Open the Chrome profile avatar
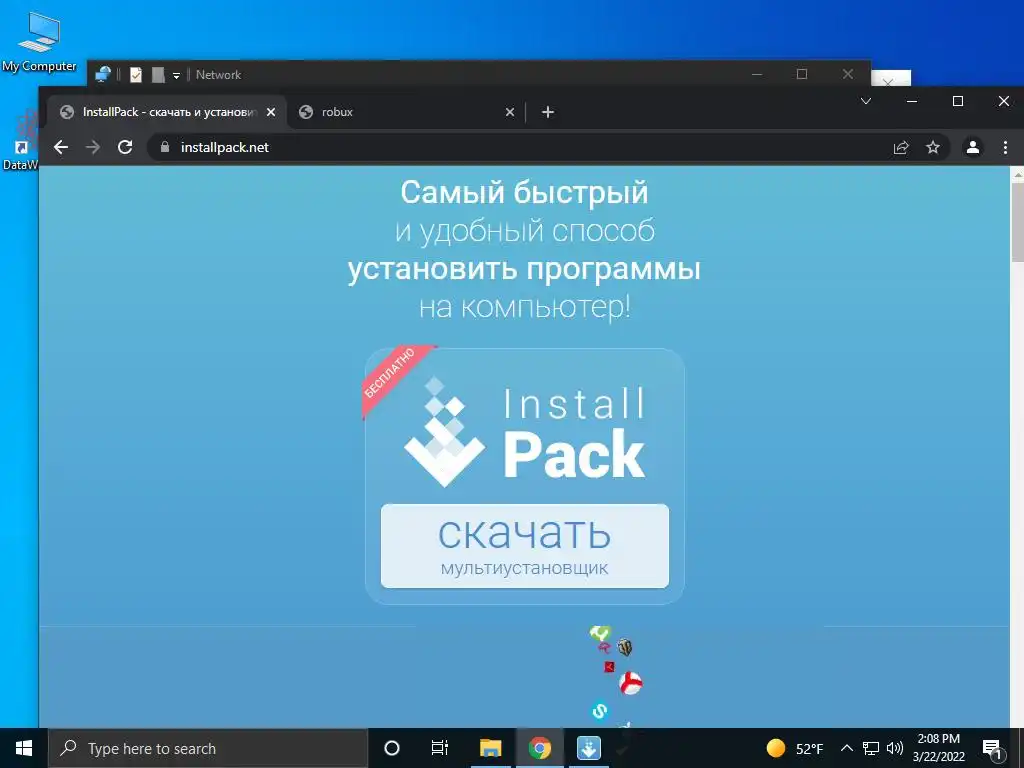1024x768 pixels. point(972,148)
